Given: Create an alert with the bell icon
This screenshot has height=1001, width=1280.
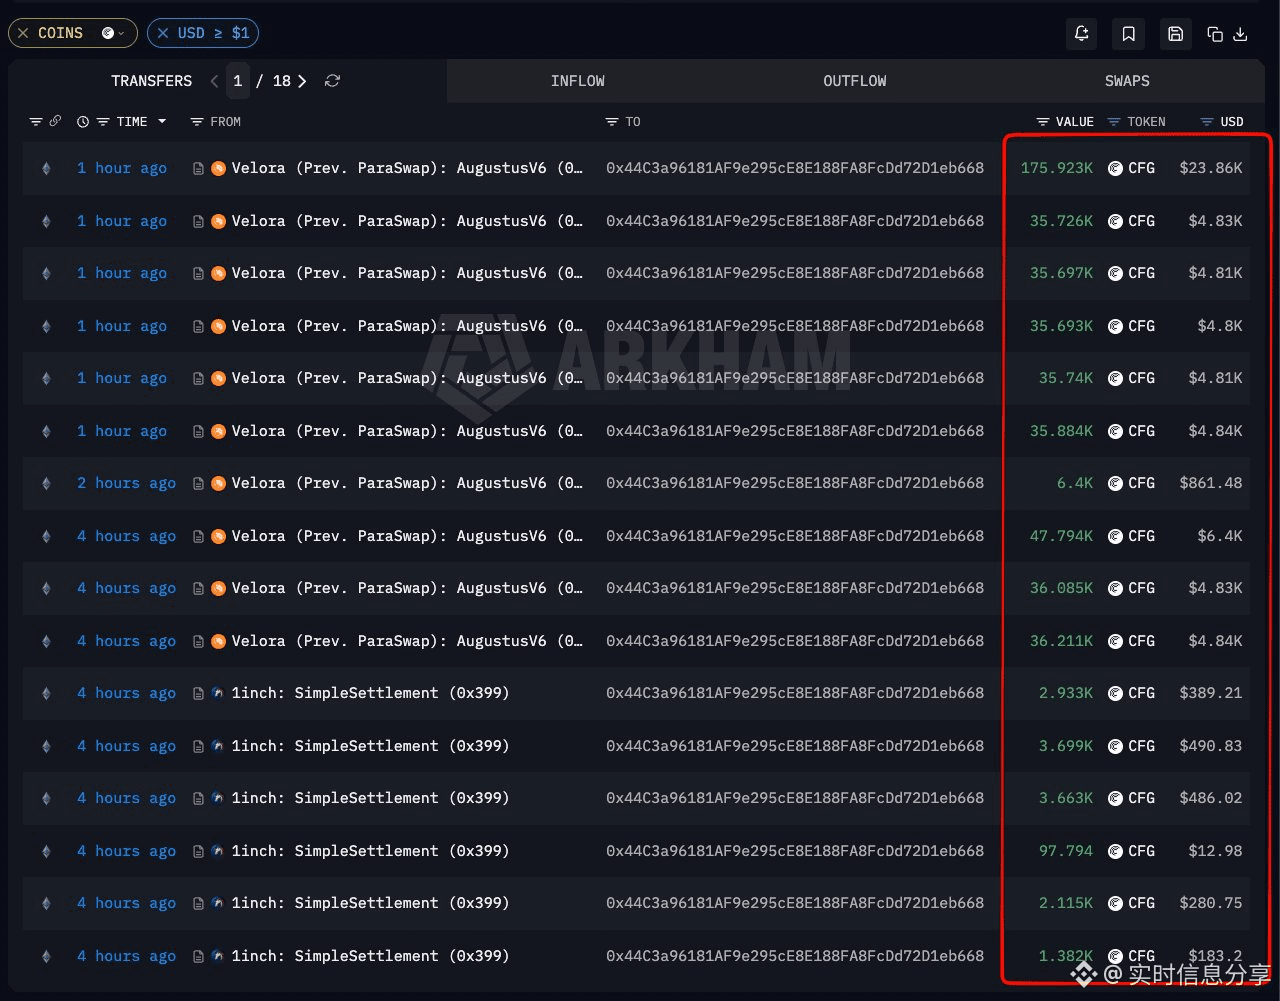Looking at the screenshot, I should [x=1082, y=34].
